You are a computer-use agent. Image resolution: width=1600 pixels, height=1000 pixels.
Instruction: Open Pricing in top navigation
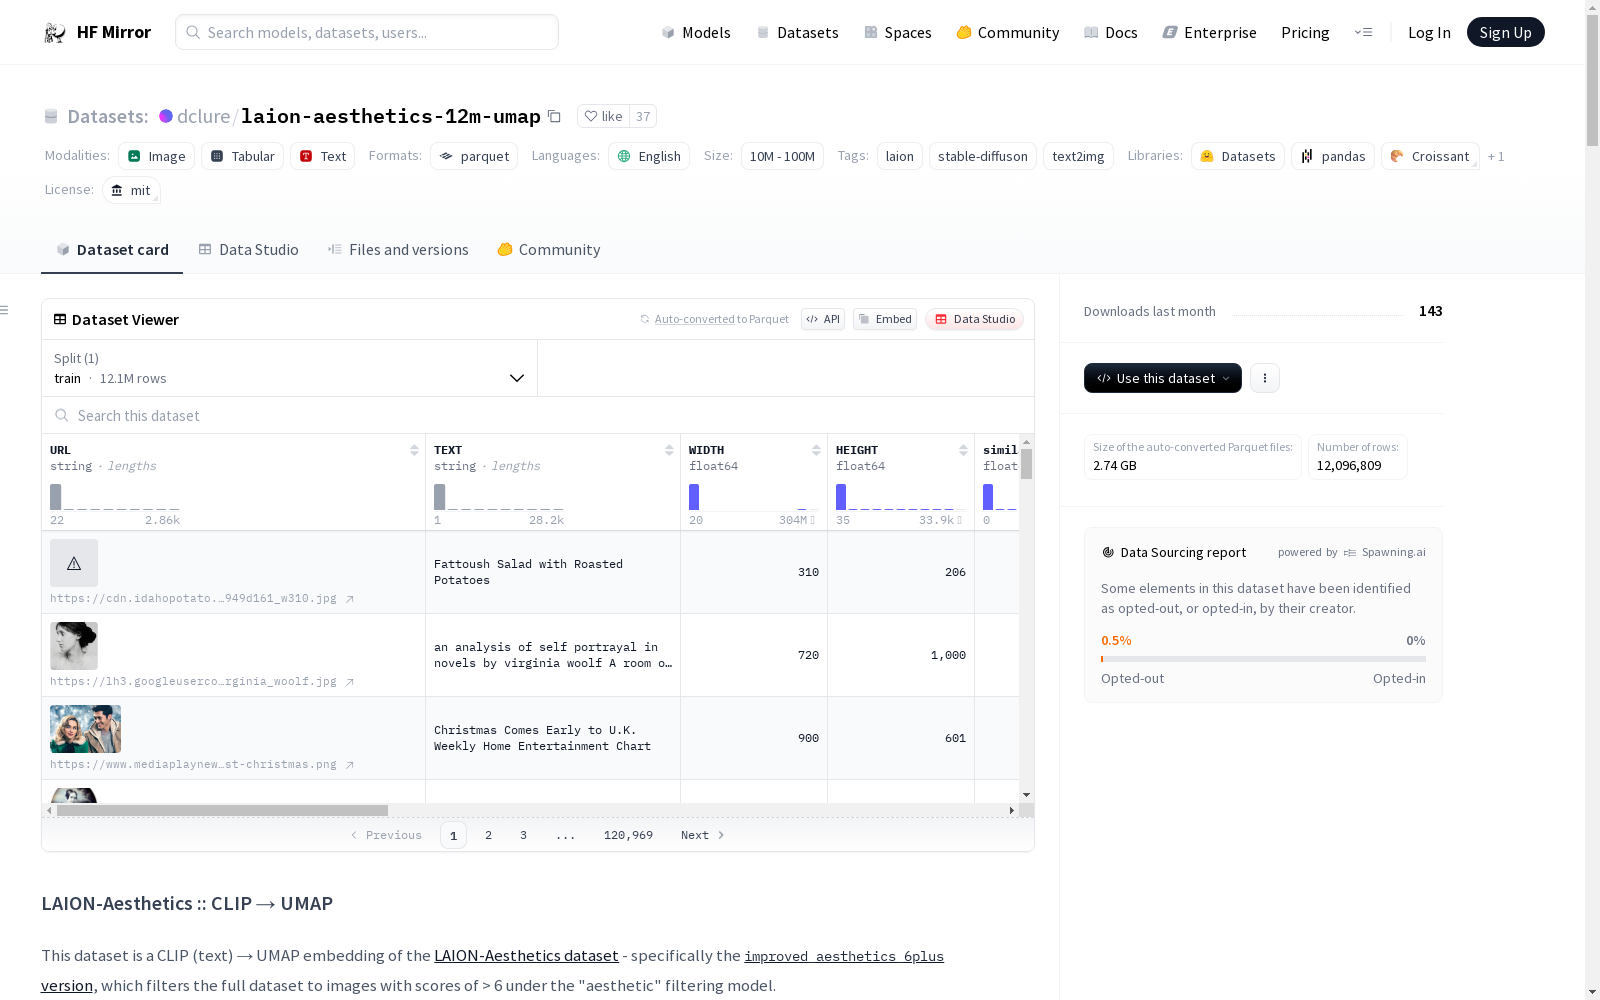click(x=1305, y=32)
